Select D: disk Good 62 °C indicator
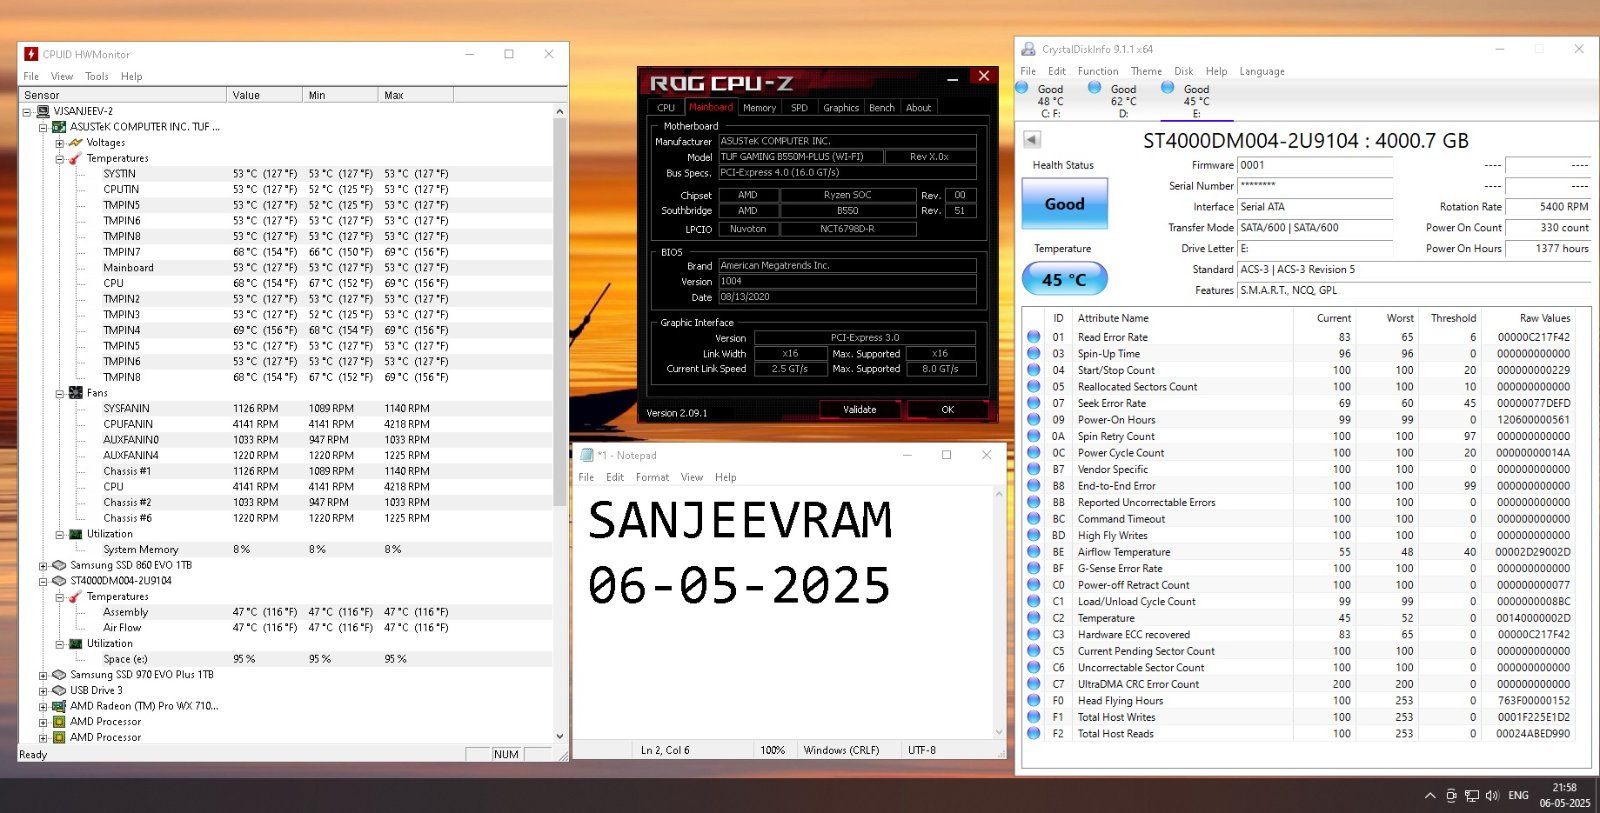The width and height of the screenshot is (1600, 813). pos(1114,100)
